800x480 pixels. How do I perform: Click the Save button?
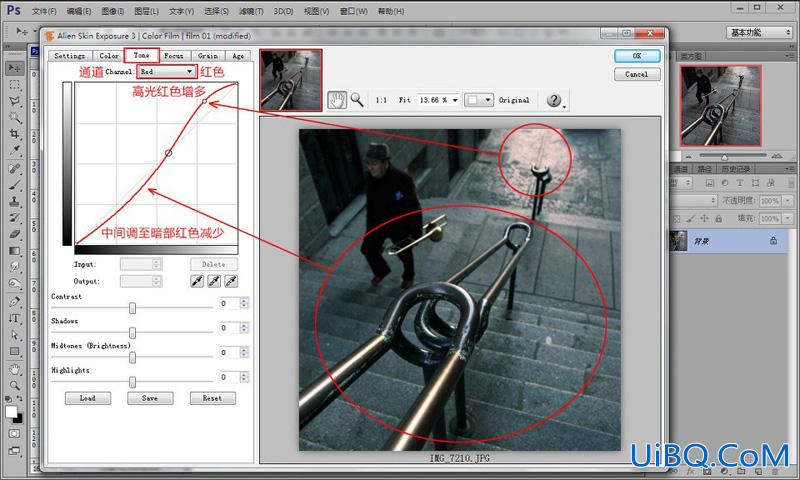click(150, 398)
